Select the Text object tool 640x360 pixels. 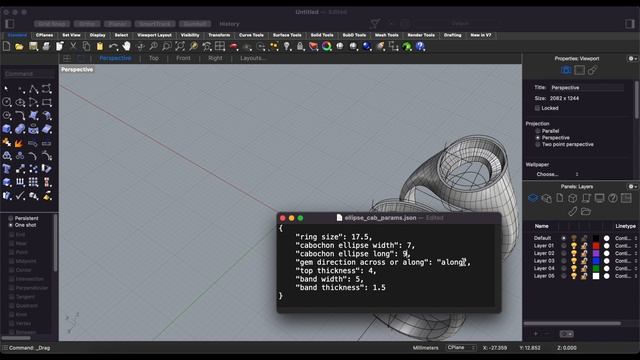[7, 169]
